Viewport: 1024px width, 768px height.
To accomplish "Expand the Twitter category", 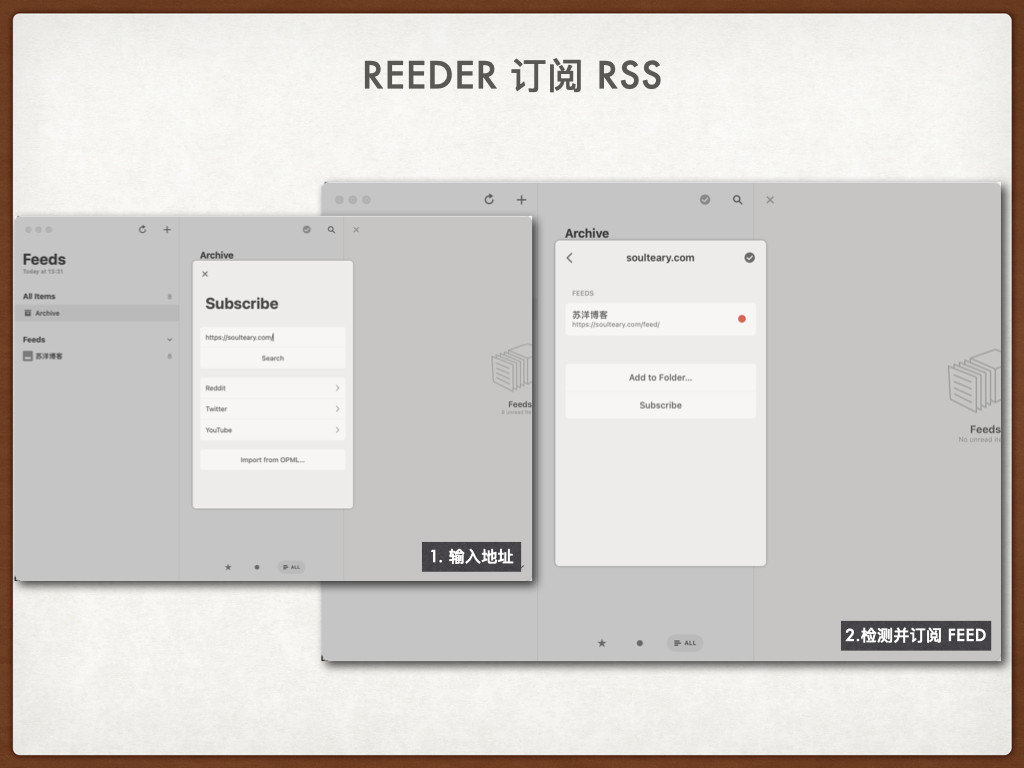I will 272,409.
